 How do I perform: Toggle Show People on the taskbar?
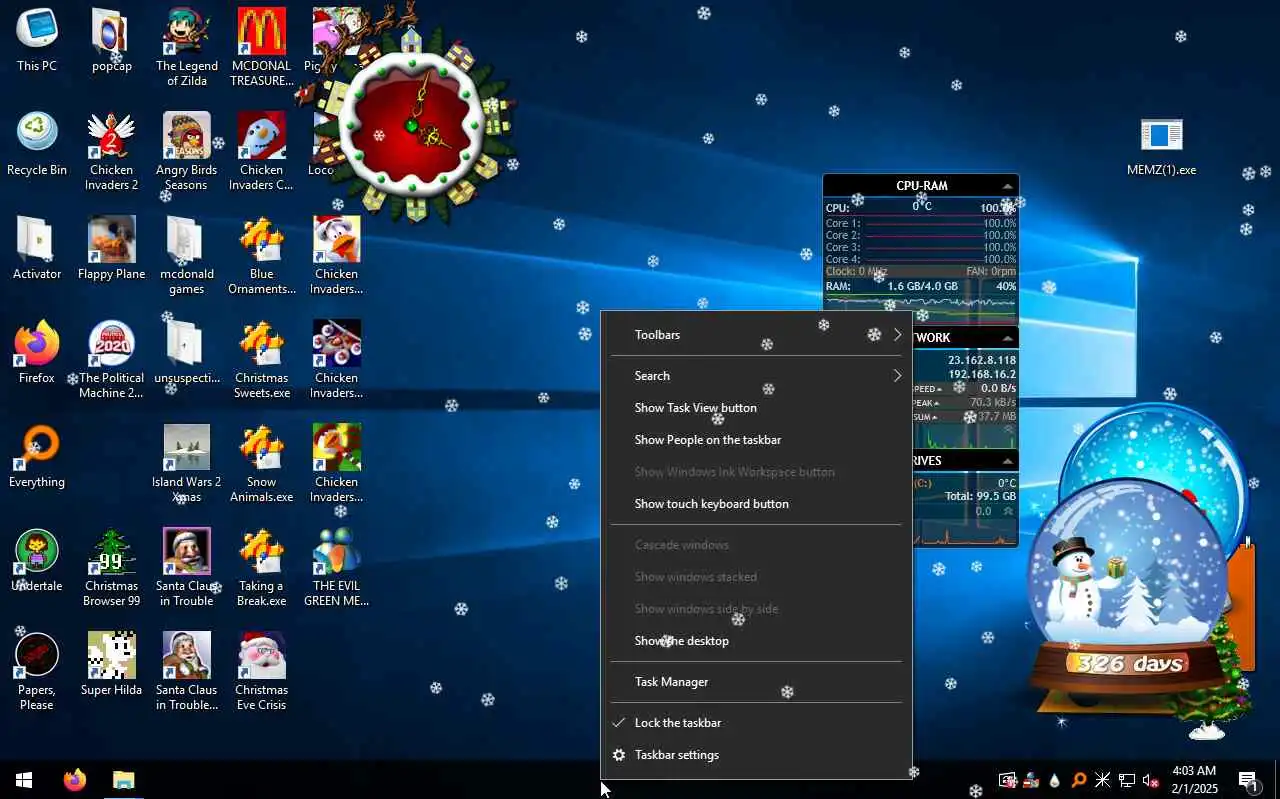point(756,440)
